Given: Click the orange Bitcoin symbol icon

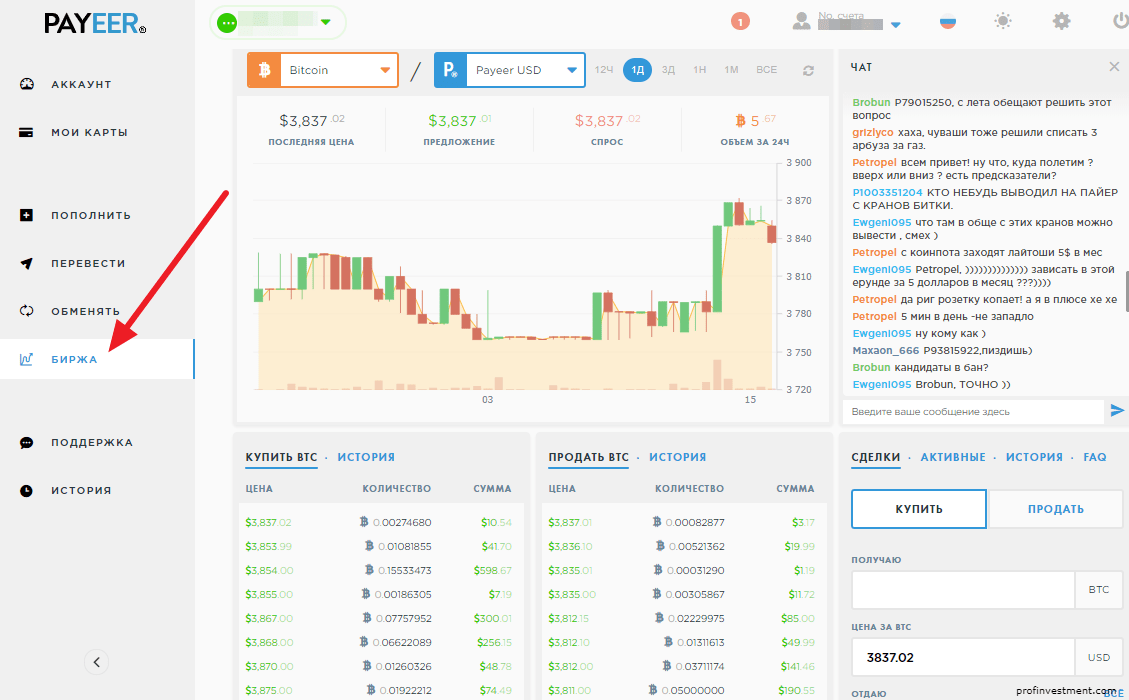Looking at the screenshot, I should [264, 70].
